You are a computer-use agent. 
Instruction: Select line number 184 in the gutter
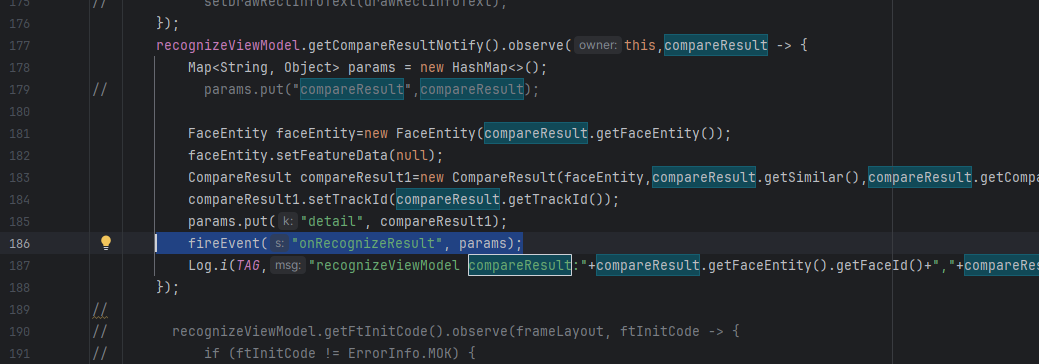coord(21,199)
